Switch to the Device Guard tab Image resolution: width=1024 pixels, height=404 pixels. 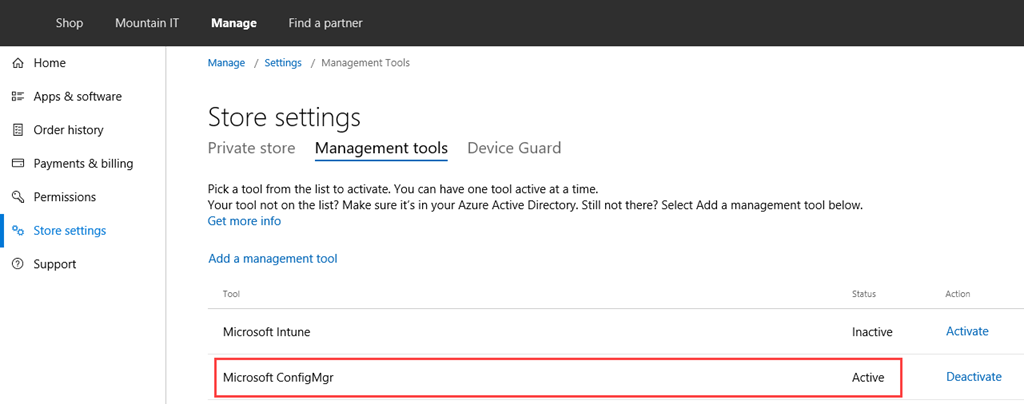click(514, 148)
